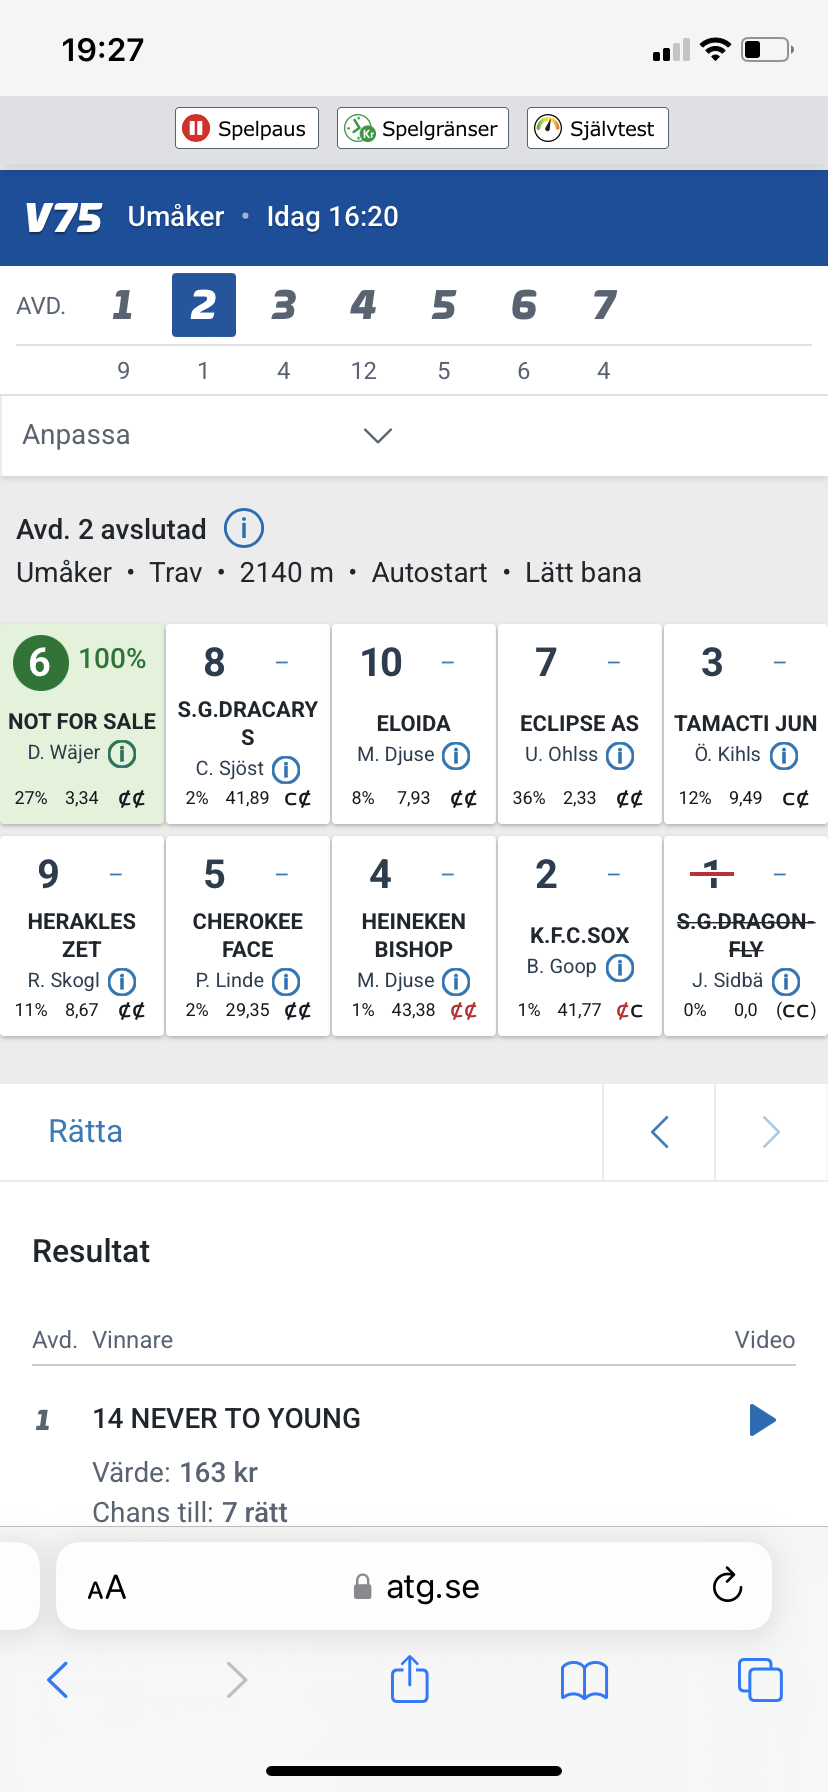Viewport: 828px width, 1792px height.
Task: Open Safari bookmarks book icon
Action: [x=585, y=1680]
